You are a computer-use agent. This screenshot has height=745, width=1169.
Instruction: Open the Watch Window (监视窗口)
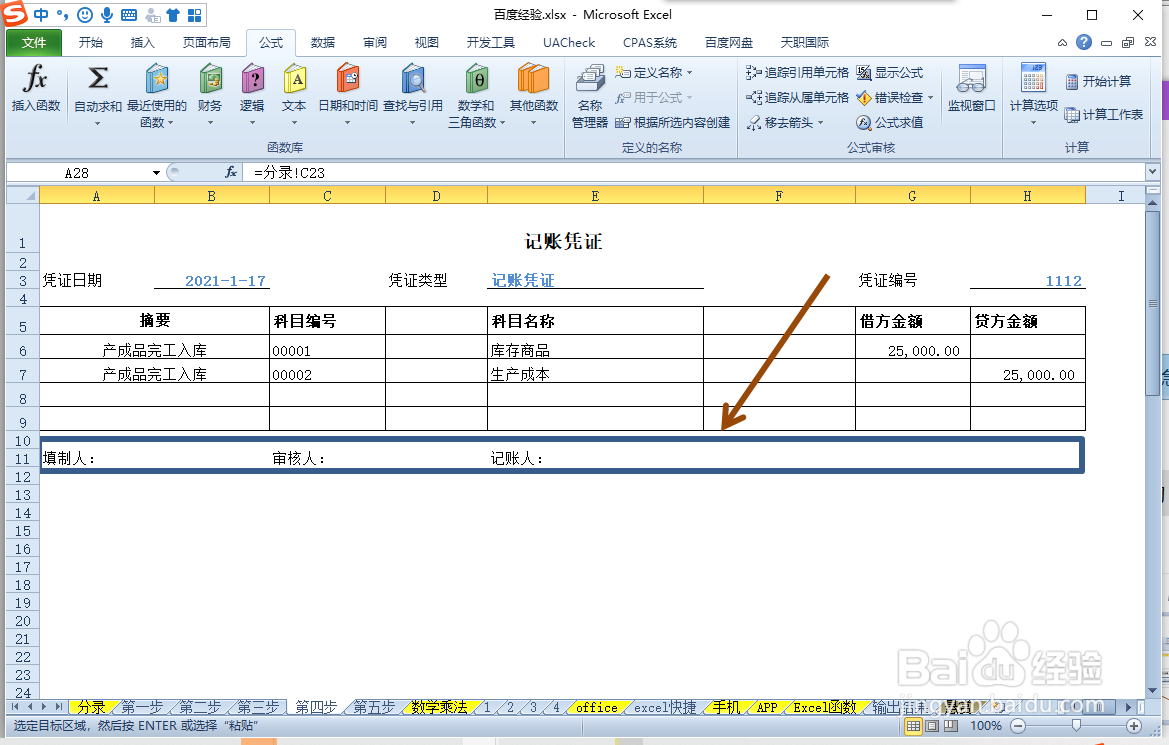click(x=971, y=88)
